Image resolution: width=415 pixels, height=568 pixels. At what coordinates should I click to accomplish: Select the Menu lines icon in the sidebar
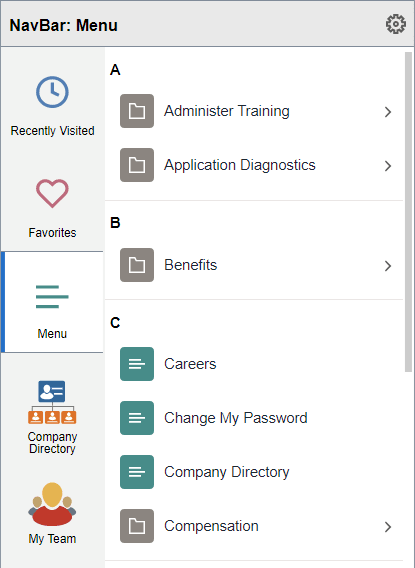pyautogui.click(x=52, y=297)
